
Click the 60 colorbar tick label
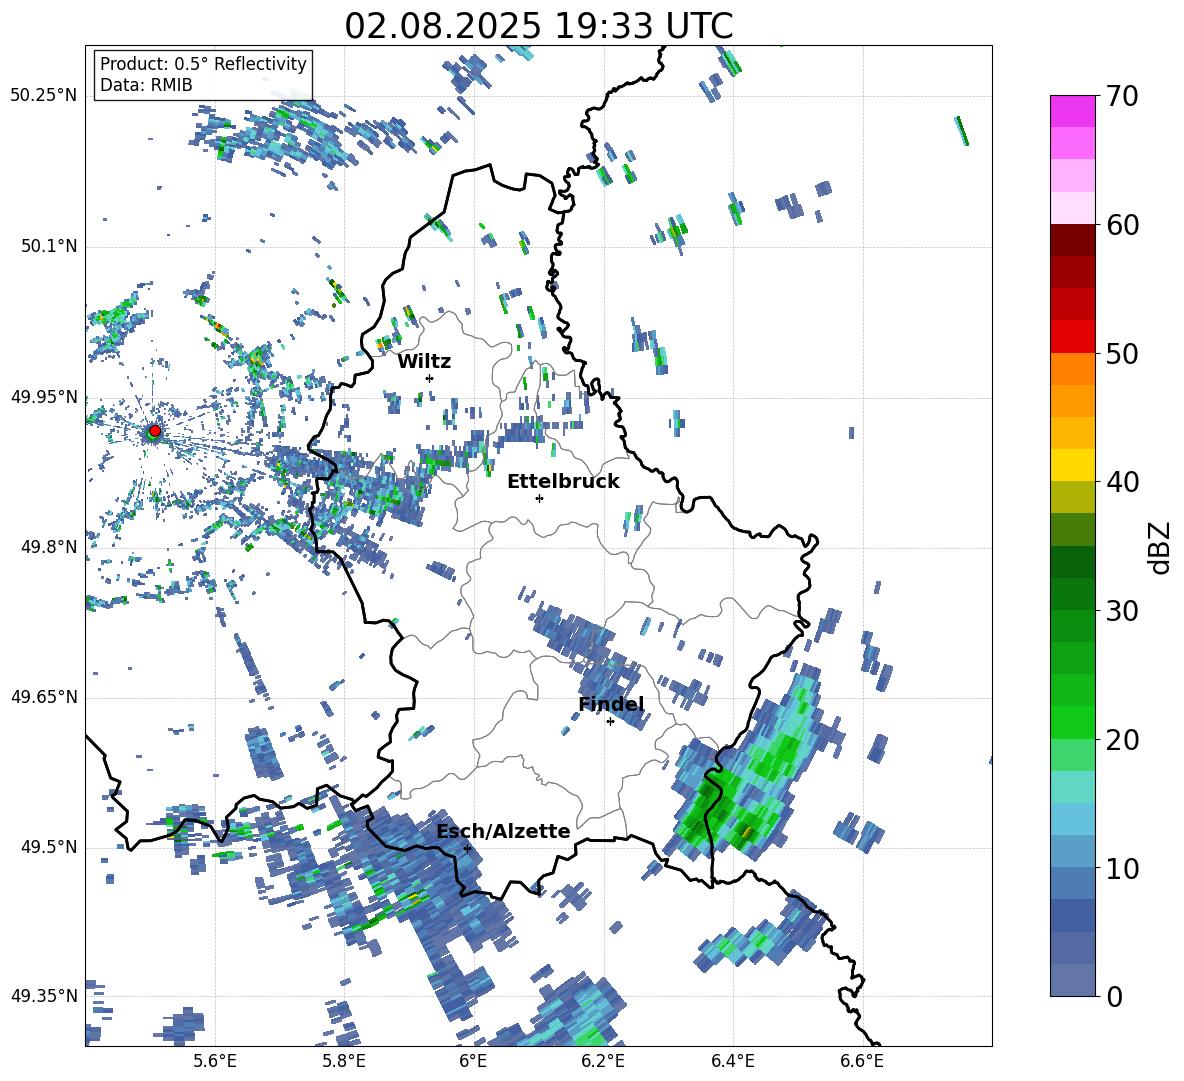pyautogui.click(x=1121, y=225)
